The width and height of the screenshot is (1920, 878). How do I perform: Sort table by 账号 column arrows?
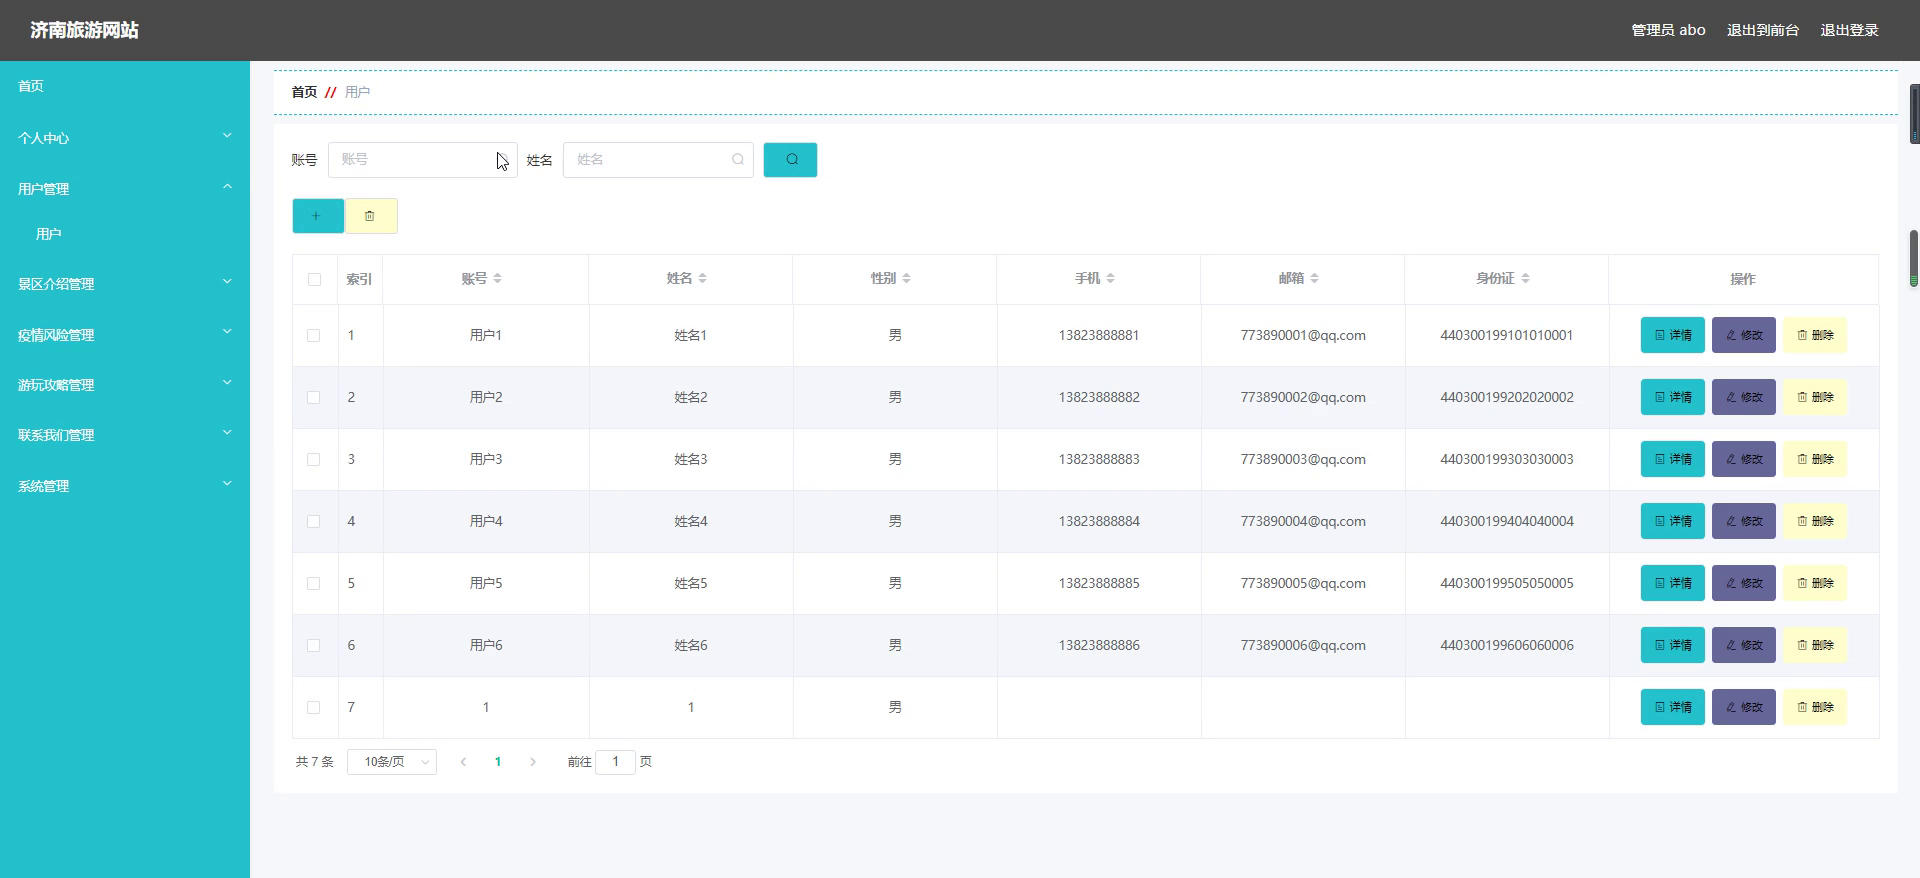tap(497, 279)
